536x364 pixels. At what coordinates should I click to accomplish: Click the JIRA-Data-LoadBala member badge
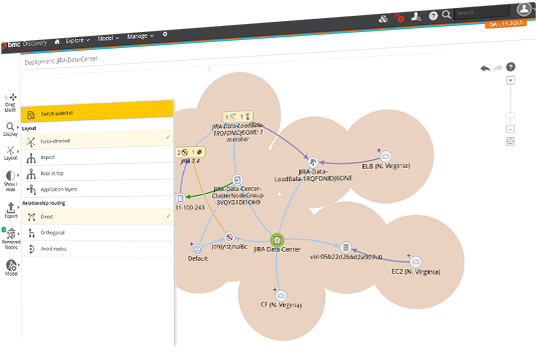[x=238, y=117]
